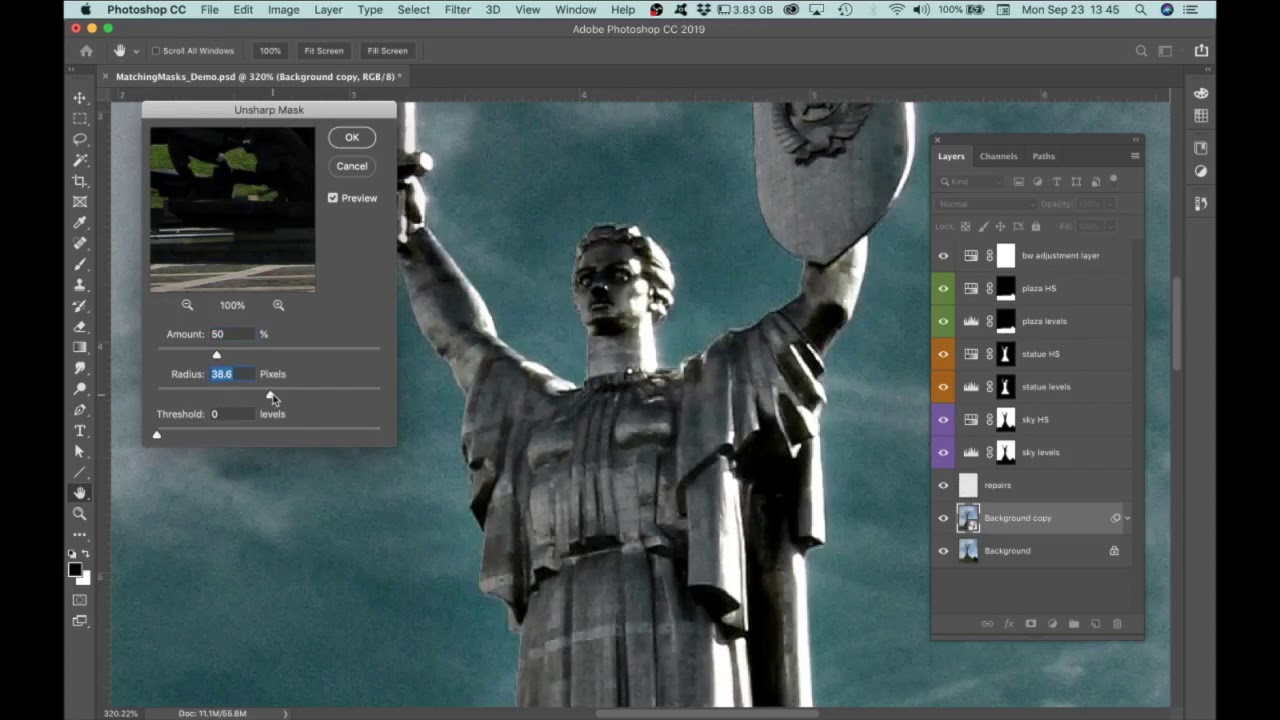Hide the bw adjustment layer
1280x720 pixels.
coord(943,256)
